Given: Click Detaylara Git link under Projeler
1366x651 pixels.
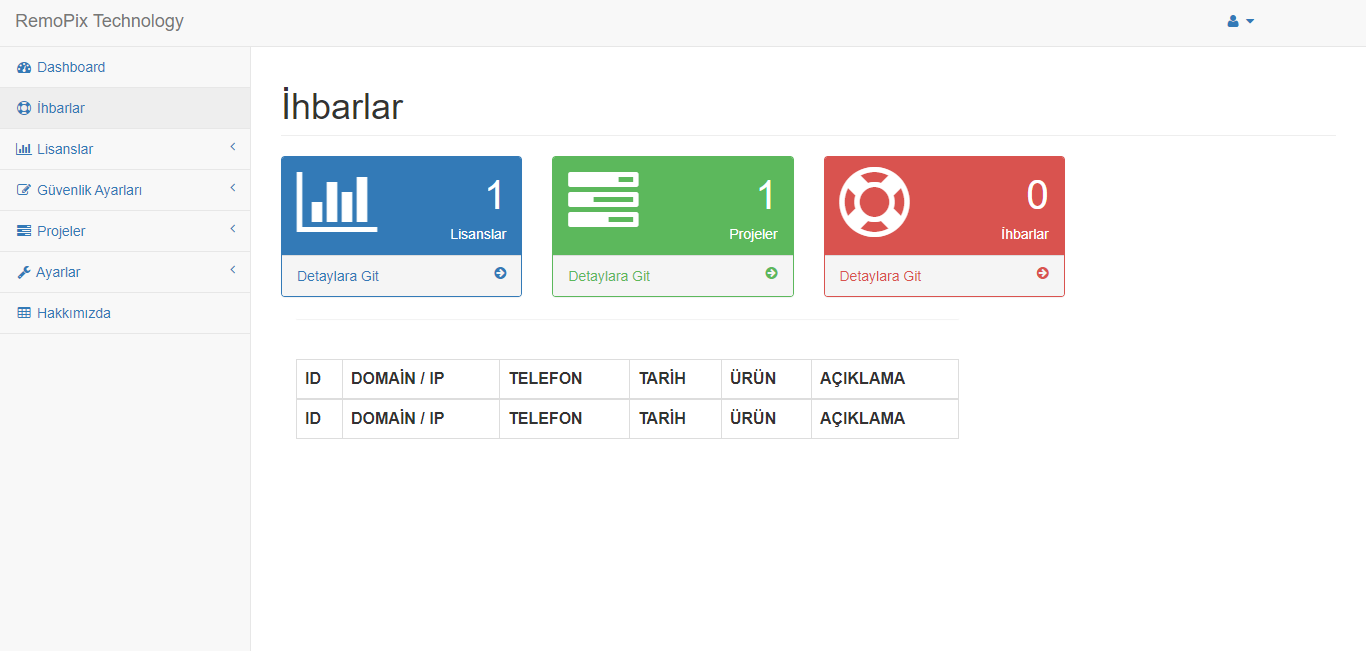Looking at the screenshot, I should coord(609,276).
